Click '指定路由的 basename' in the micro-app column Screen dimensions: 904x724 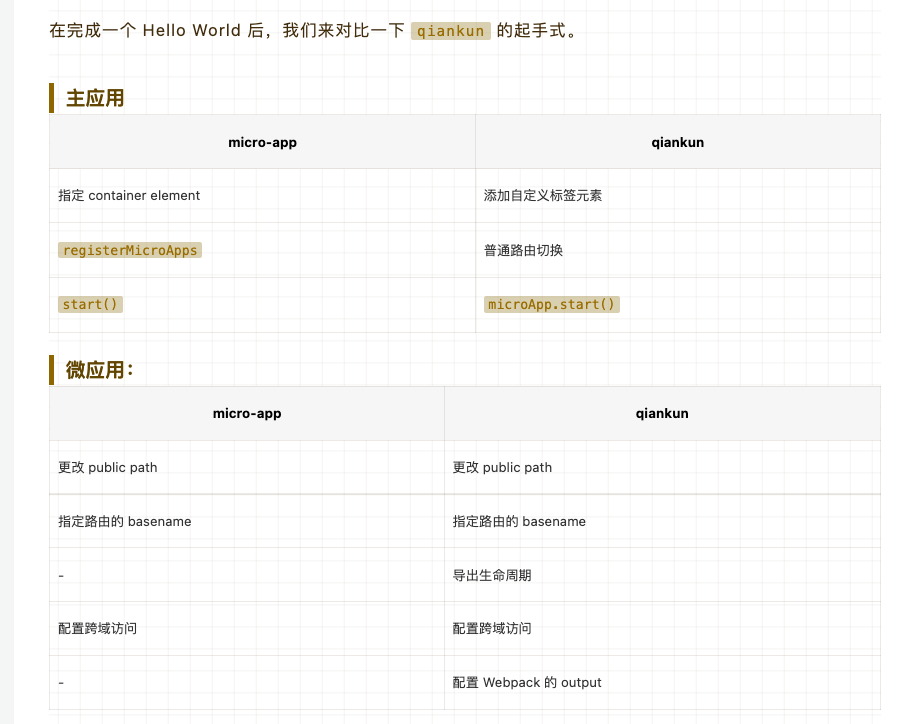[x=125, y=522]
